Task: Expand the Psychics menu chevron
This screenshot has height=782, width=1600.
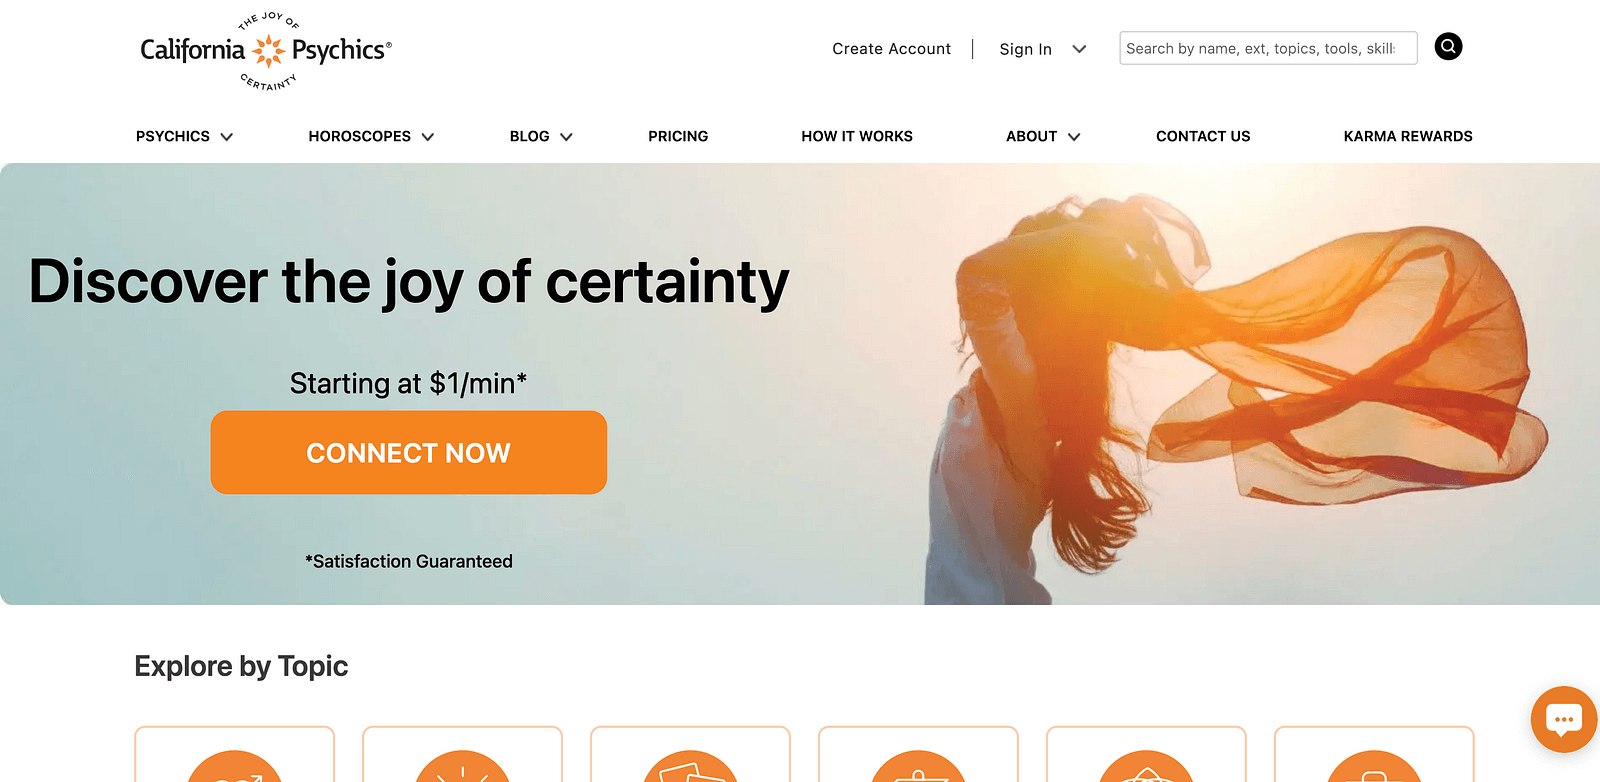Action: click(227, 137)
